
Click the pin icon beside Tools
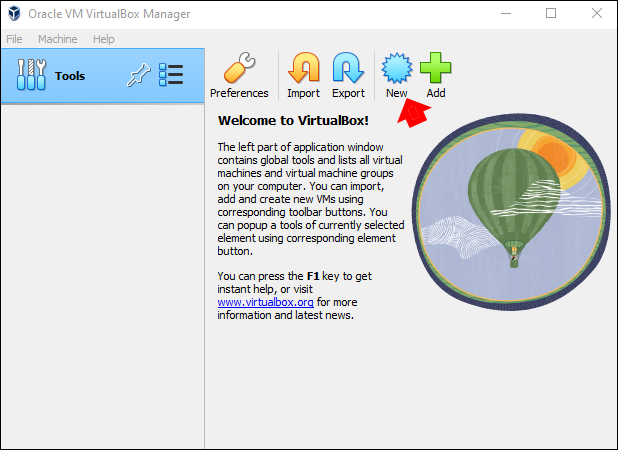tap(138, 74)
